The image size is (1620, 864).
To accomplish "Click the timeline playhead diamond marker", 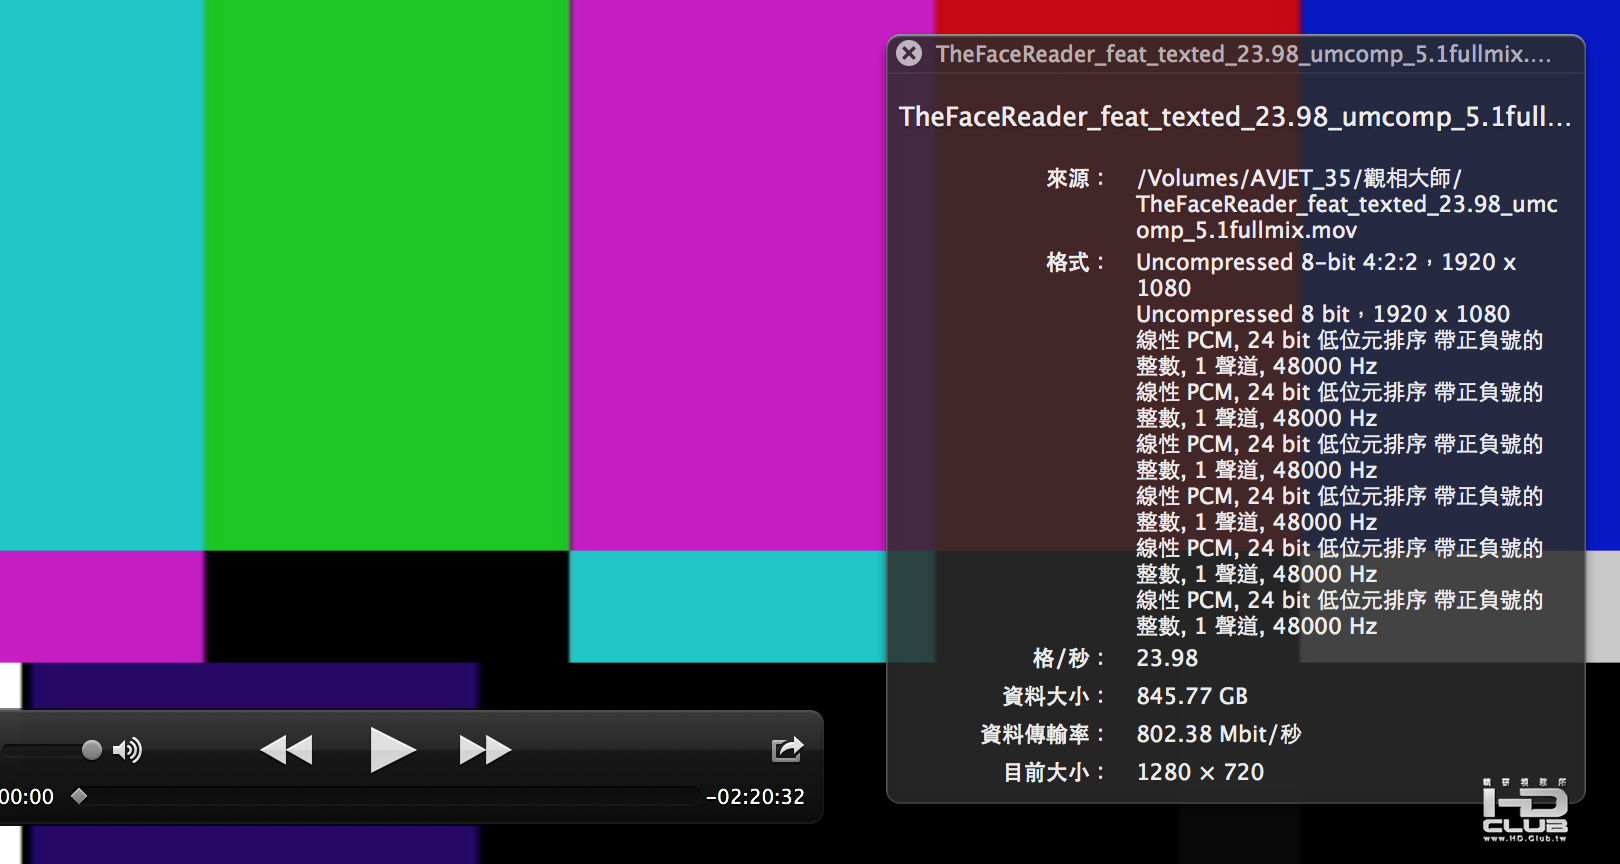I will 79,796.
